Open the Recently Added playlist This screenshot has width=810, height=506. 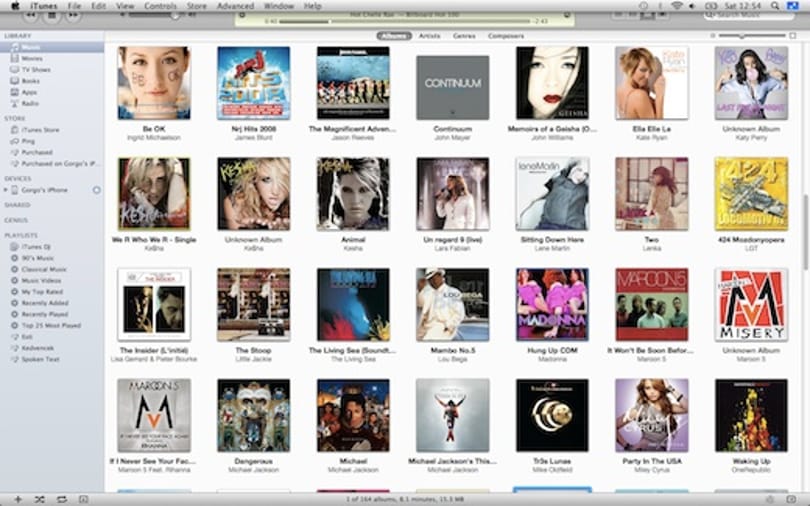coord(52,303)
